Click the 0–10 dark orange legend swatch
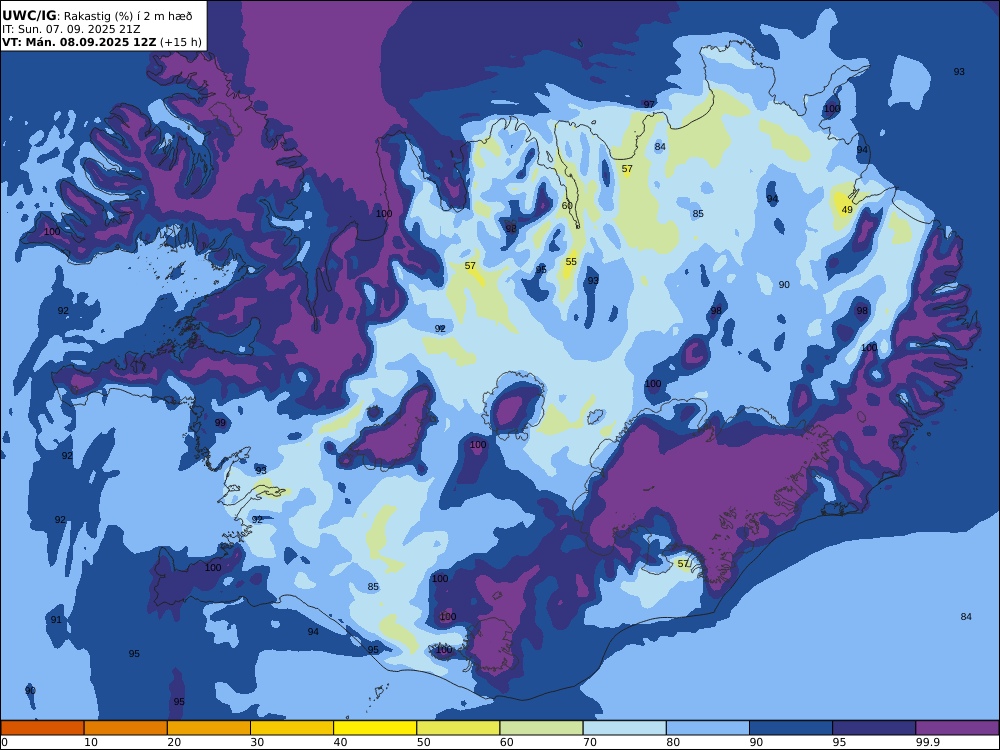The height and width of the screenshot is (750, 1000). pos(42,728)
